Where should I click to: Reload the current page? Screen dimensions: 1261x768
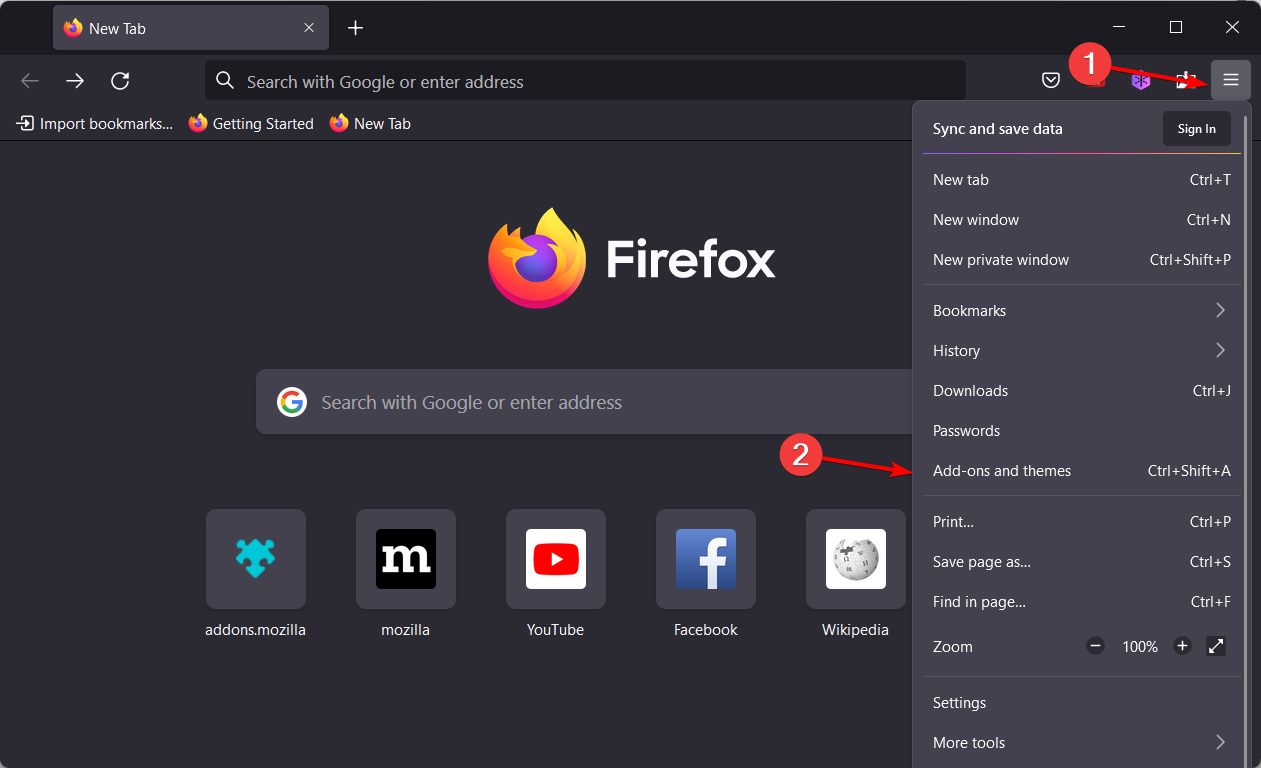click(120, 81)
